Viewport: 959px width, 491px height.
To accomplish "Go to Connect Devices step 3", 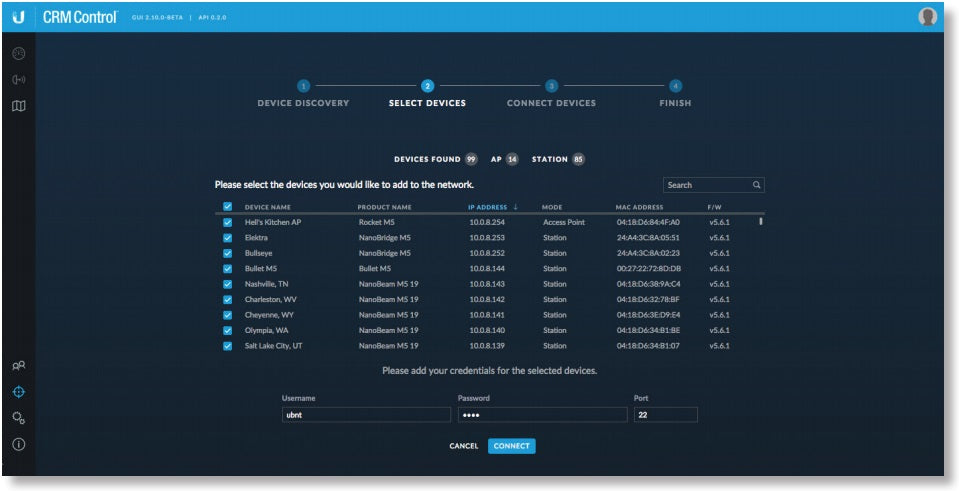I will [552, 86].
